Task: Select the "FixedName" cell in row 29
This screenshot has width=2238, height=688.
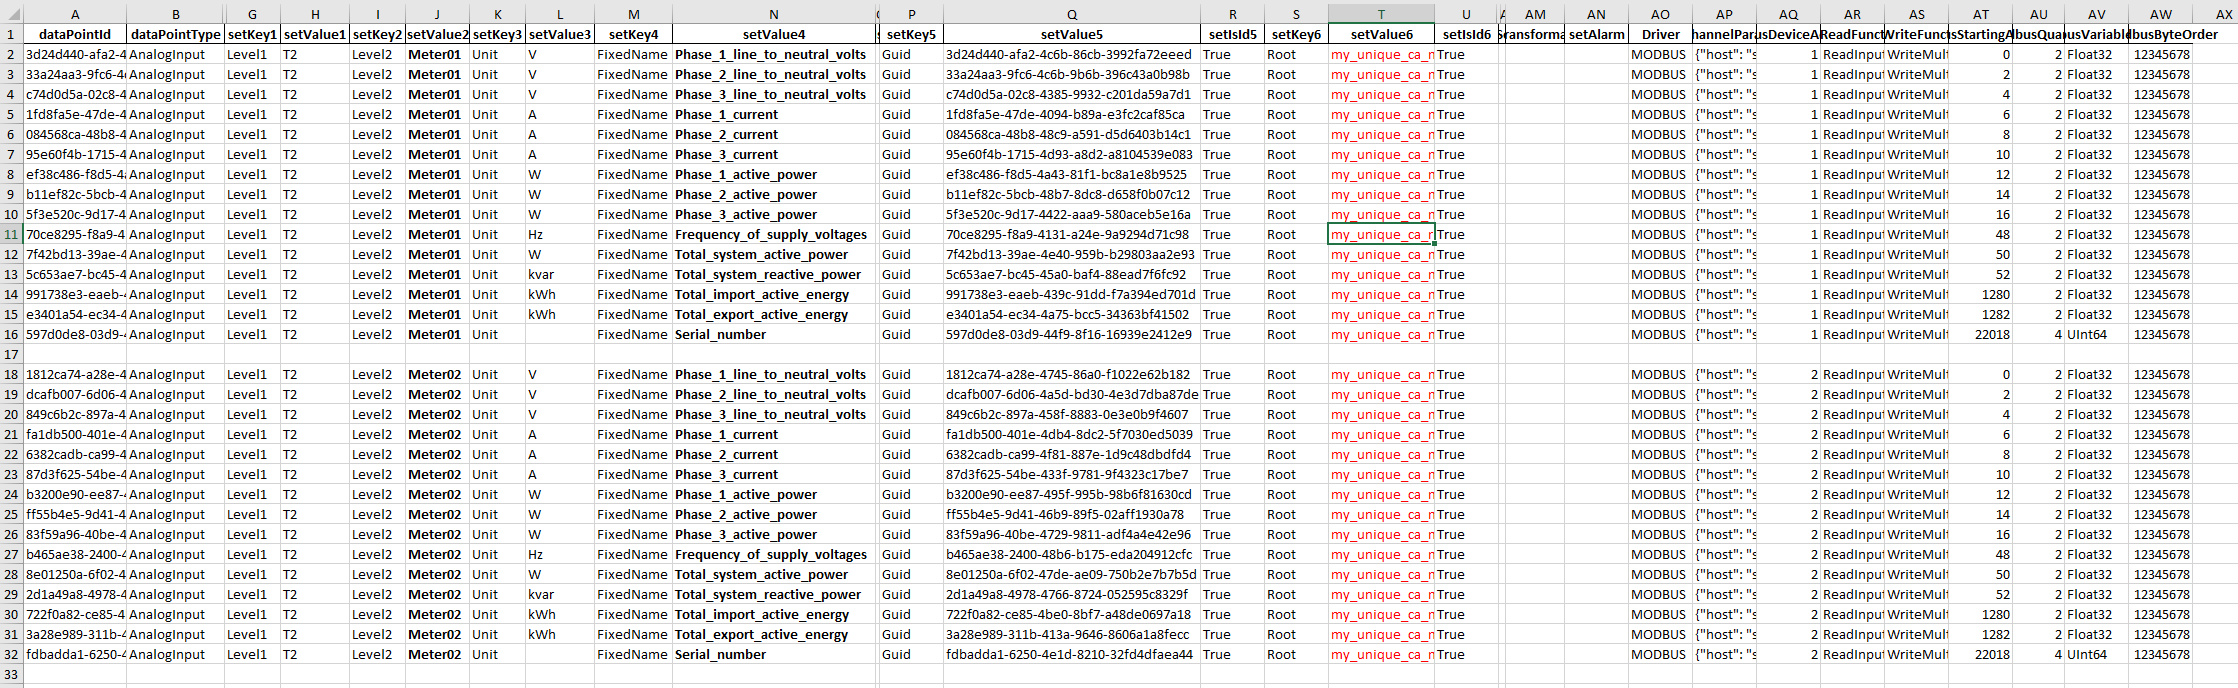Action: click(x=633, y=594)
